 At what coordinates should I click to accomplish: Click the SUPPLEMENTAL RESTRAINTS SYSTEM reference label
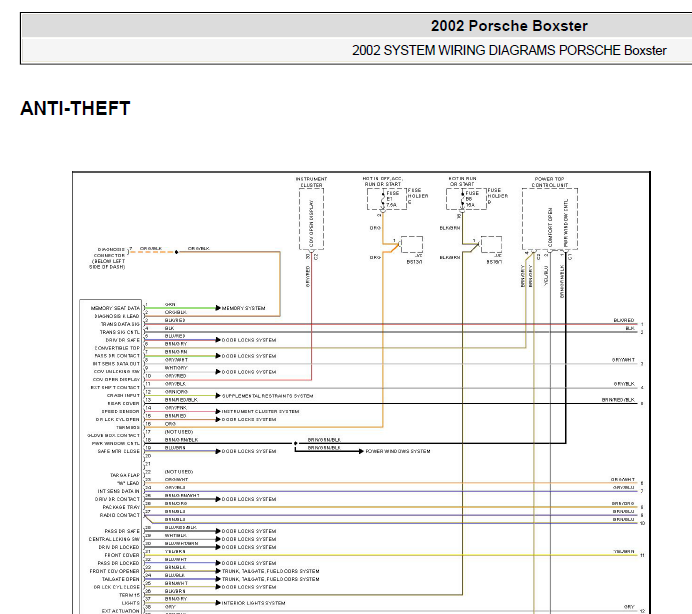[x=267, y=396]
